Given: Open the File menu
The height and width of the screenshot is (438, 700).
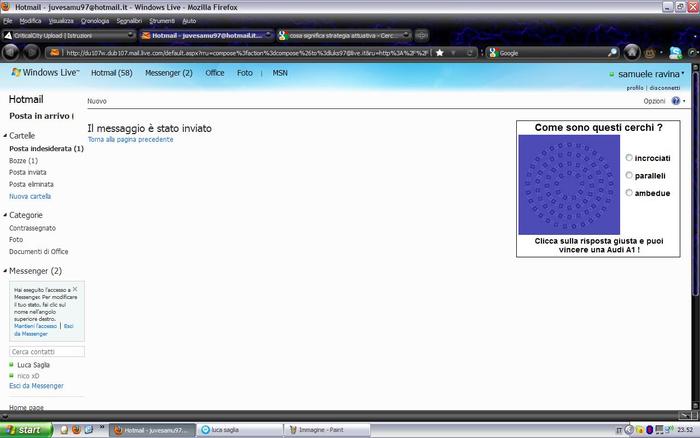Looking at the screenshot, I should point(8,21).
